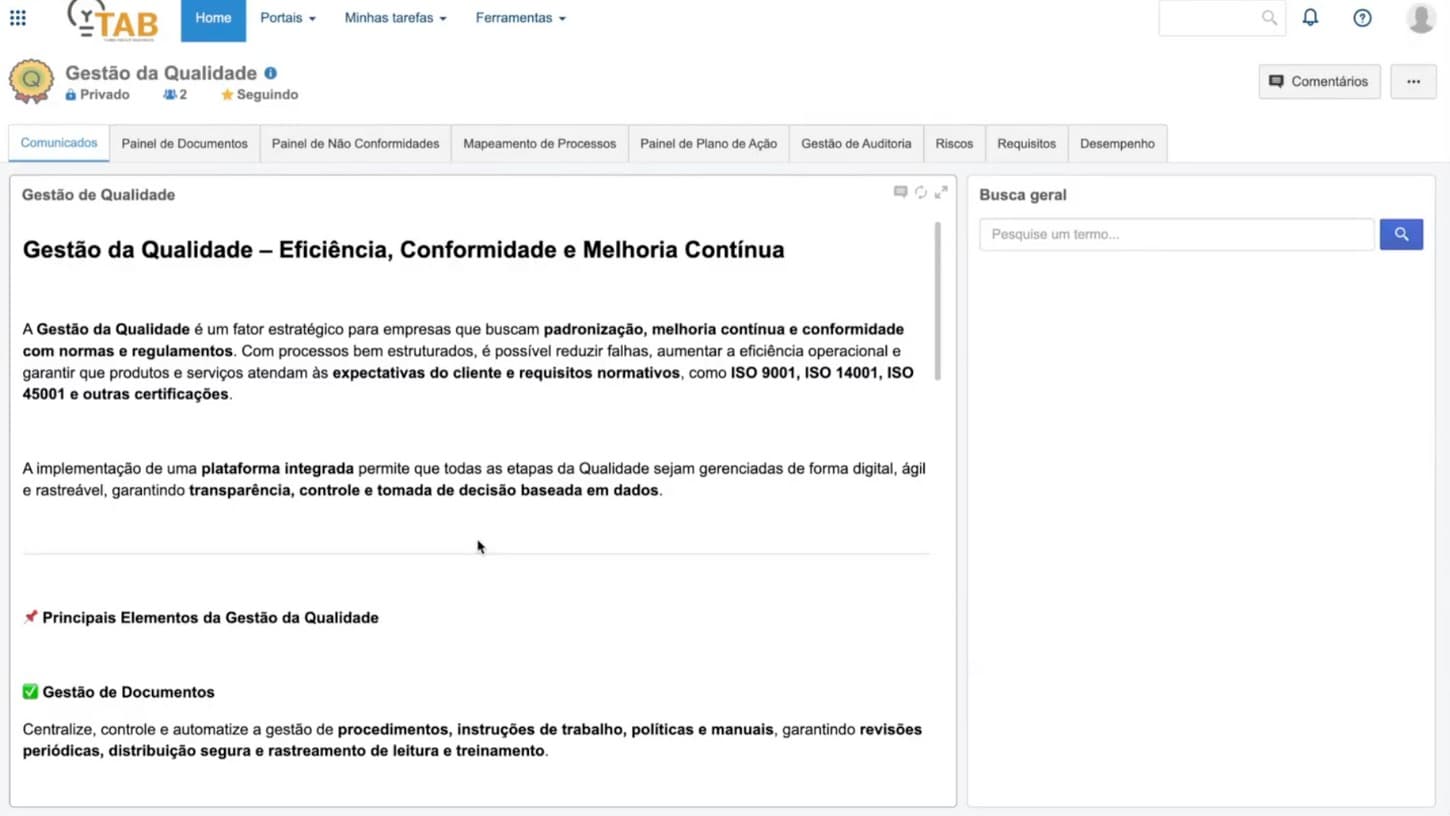The height and width of the screenshot is (816, 1450).
Task: Click the Privado lock icon
Action: pyautogui.click(x=70, y=95)
